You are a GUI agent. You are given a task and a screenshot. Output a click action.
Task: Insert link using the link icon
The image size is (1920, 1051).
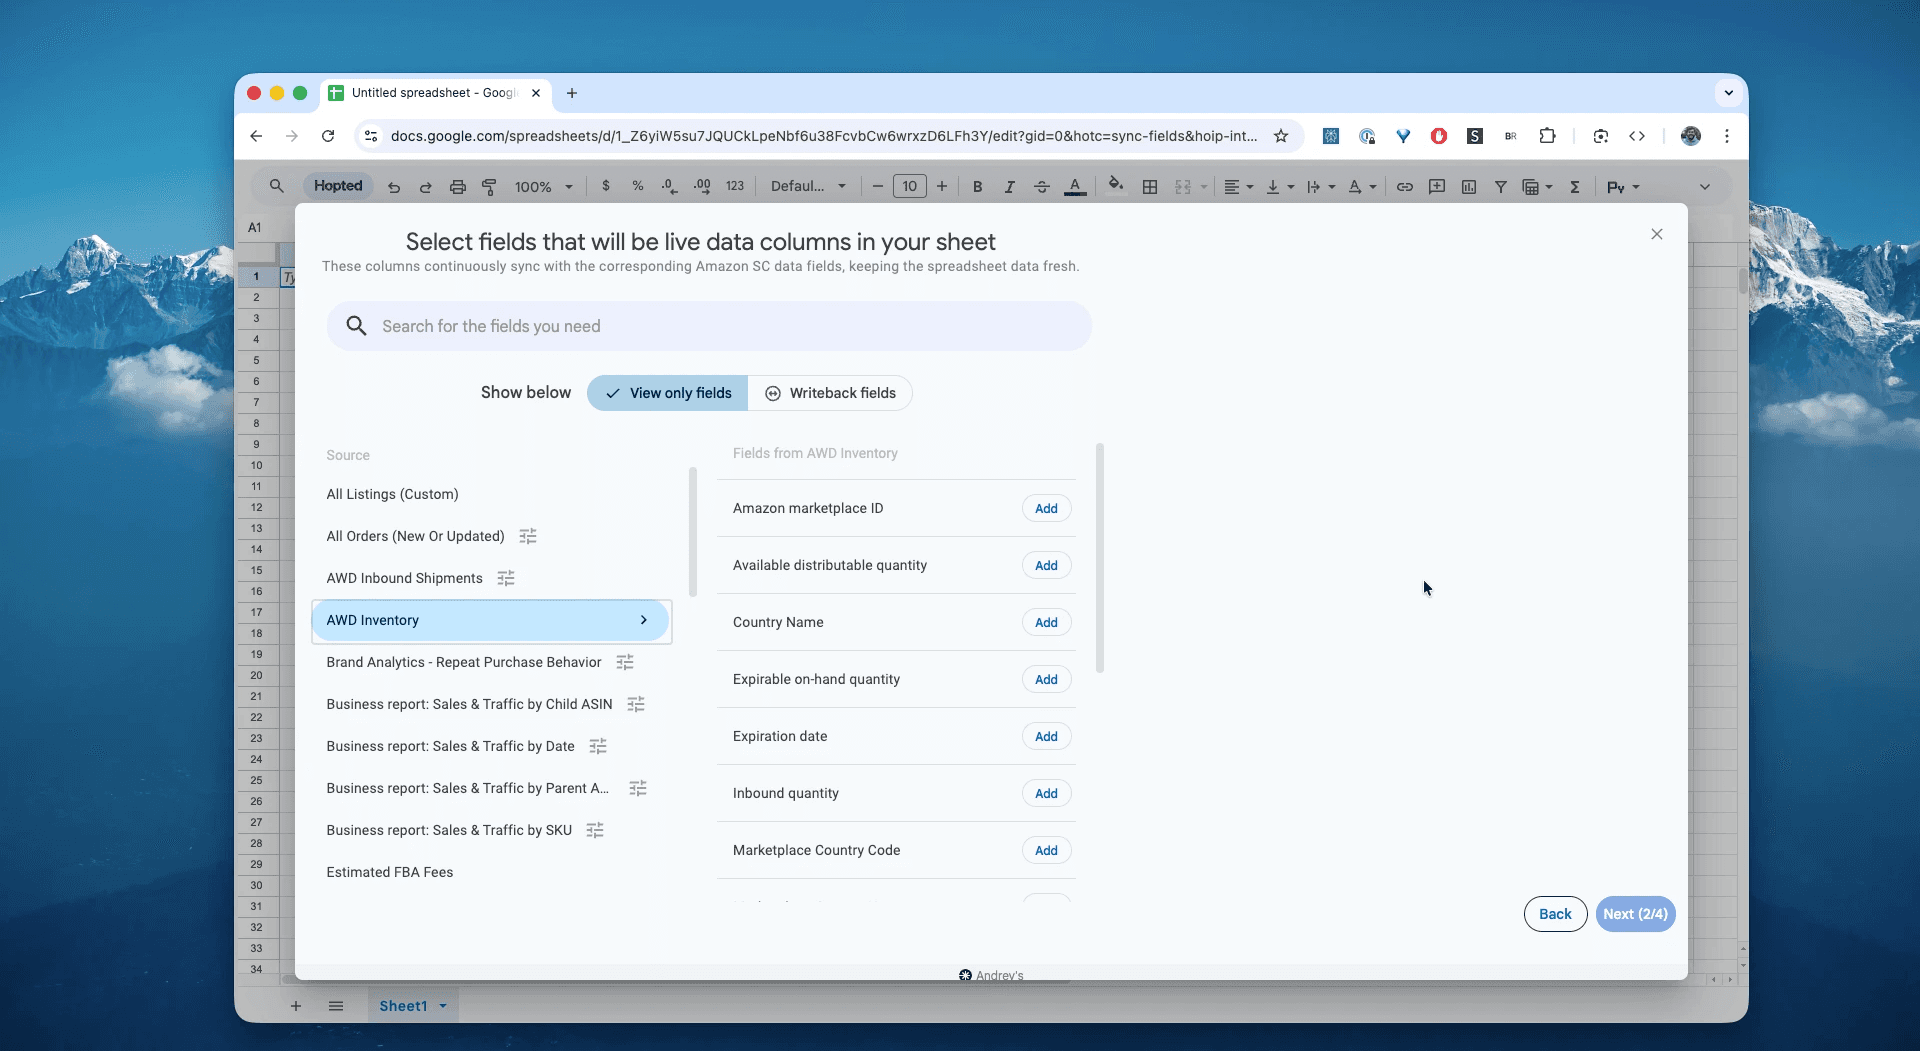coord(1404,187)
